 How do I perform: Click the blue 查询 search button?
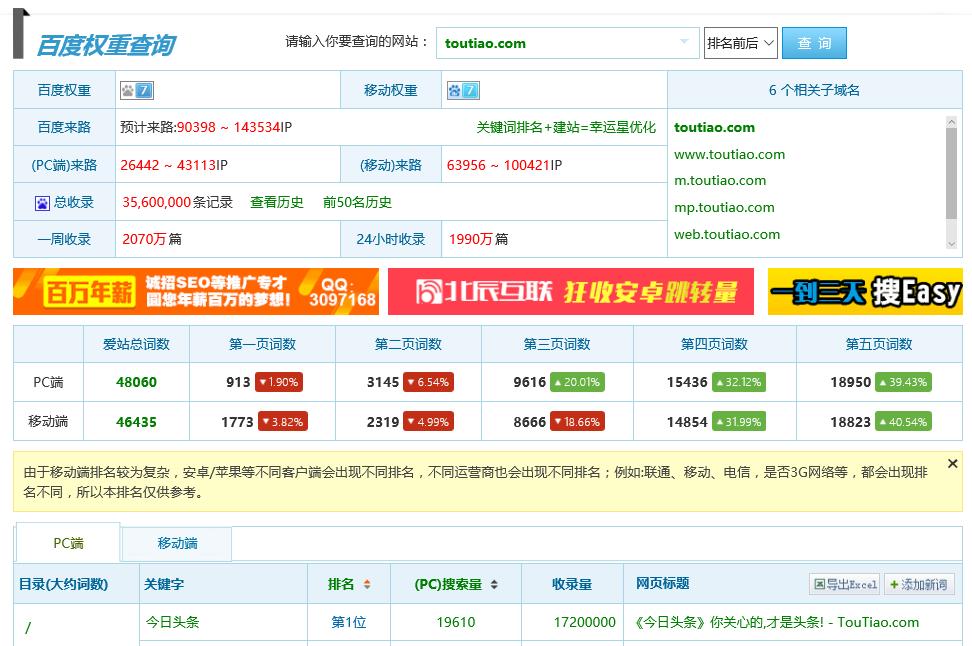coord(816,44)
